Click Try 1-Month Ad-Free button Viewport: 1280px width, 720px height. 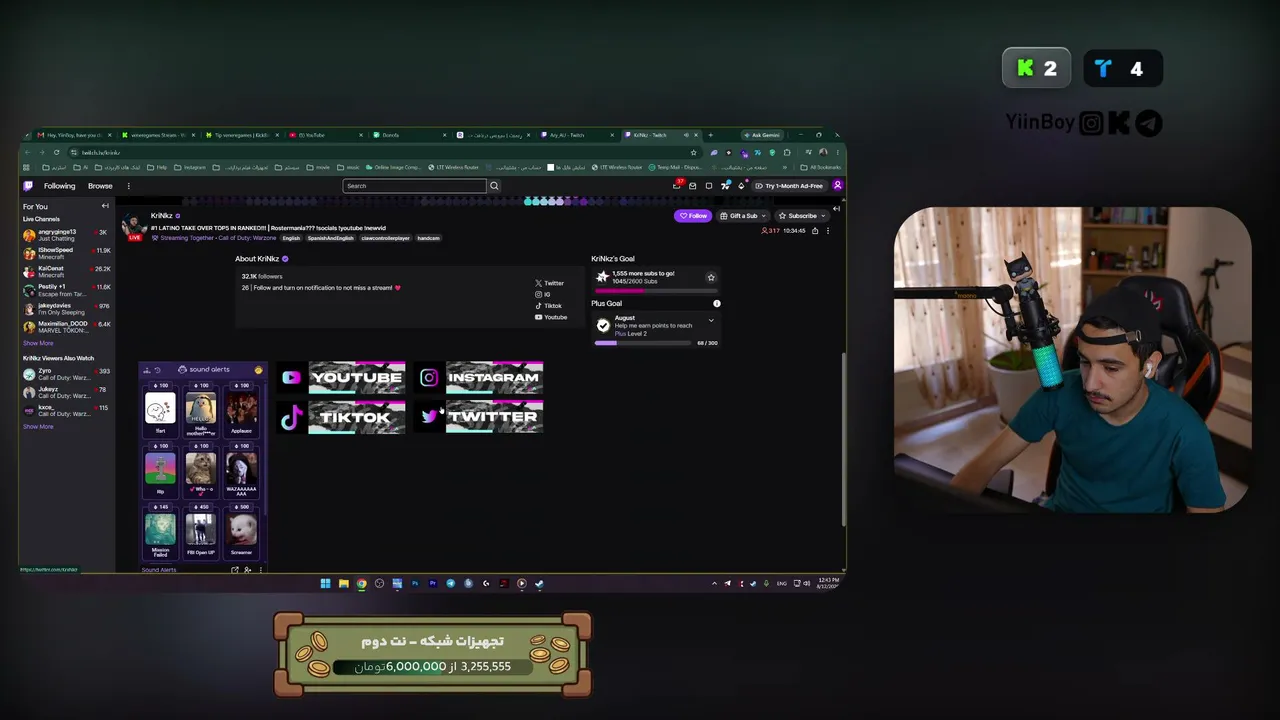click(x=790, y=186)
